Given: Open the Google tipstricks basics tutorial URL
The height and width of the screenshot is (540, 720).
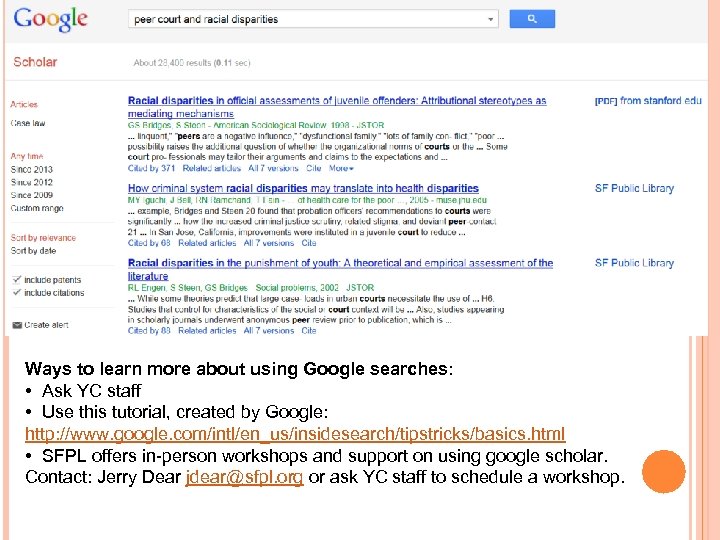Looking at the screenshot, I should click(295, 434).
